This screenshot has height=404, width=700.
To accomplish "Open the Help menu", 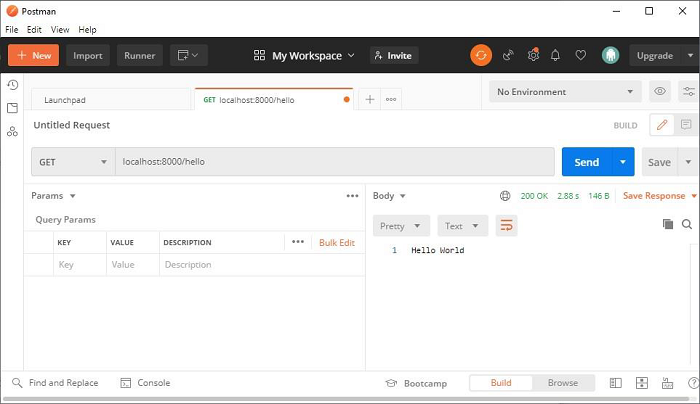I will [x=87, y=29].
